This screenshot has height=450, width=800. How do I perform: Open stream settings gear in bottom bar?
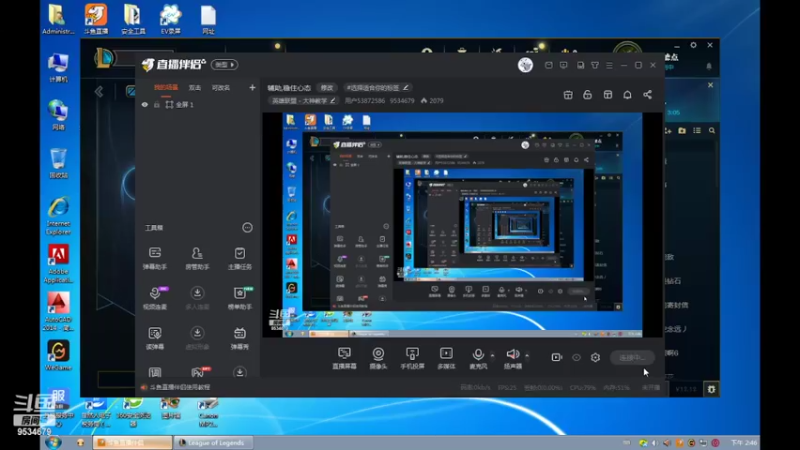(x=595, y=357)
